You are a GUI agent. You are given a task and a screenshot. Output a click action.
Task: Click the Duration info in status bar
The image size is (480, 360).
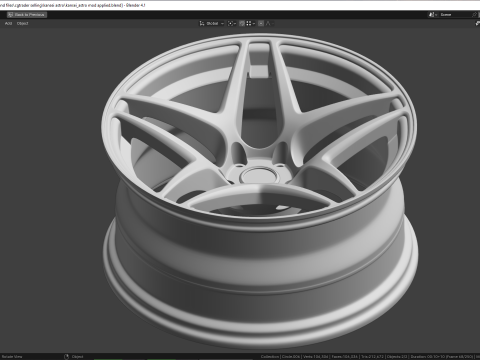click(442, 357)
